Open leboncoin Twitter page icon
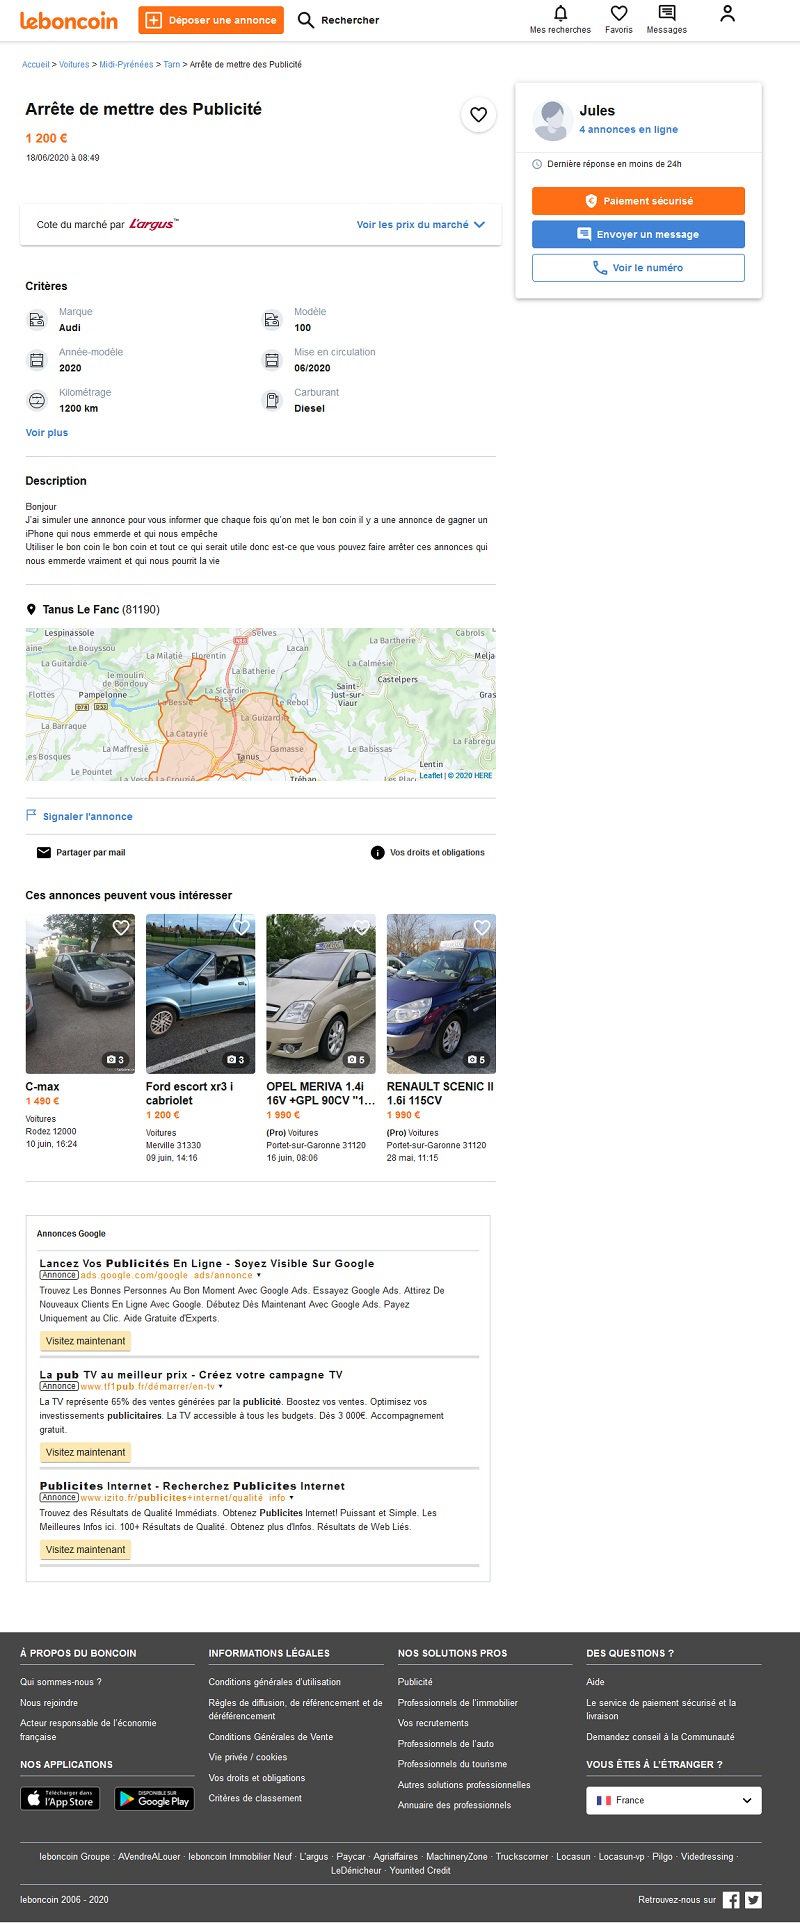 point(753,1900)
